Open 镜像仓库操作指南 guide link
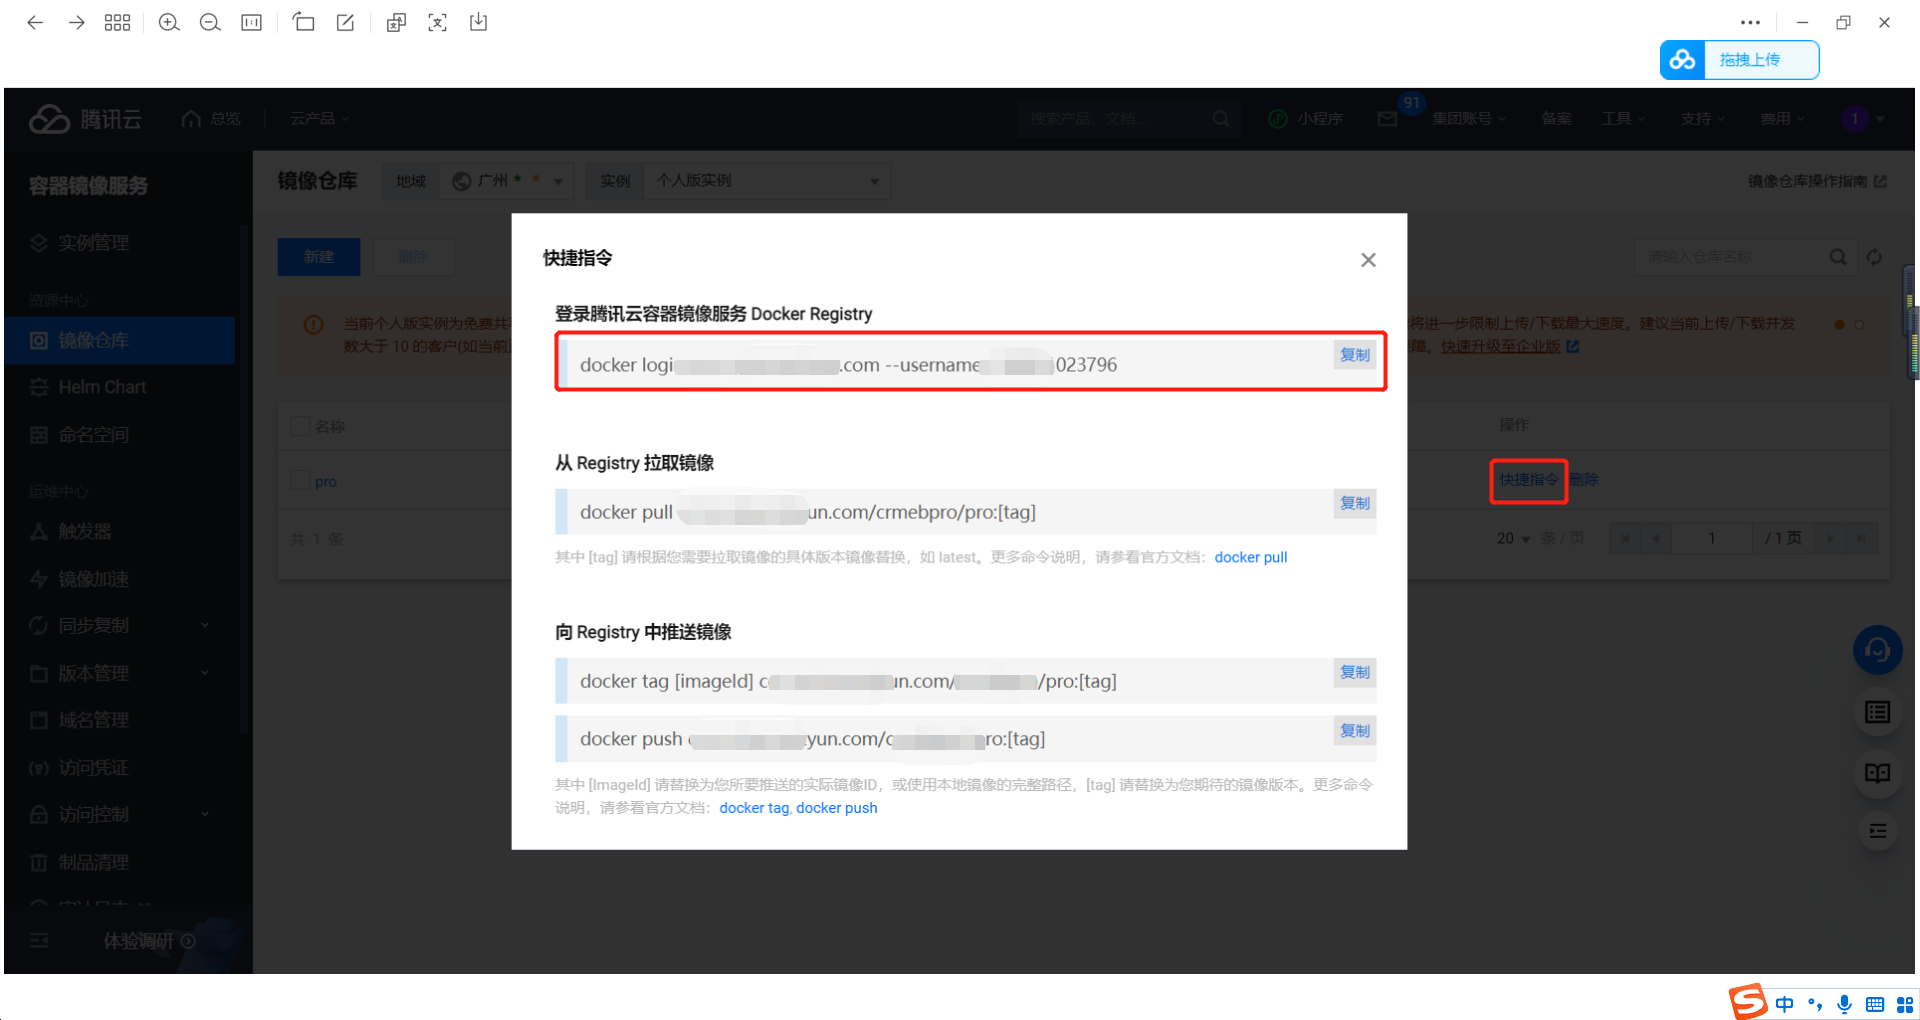Screen dimensions: 1920x1020 tap(1817, 181)
